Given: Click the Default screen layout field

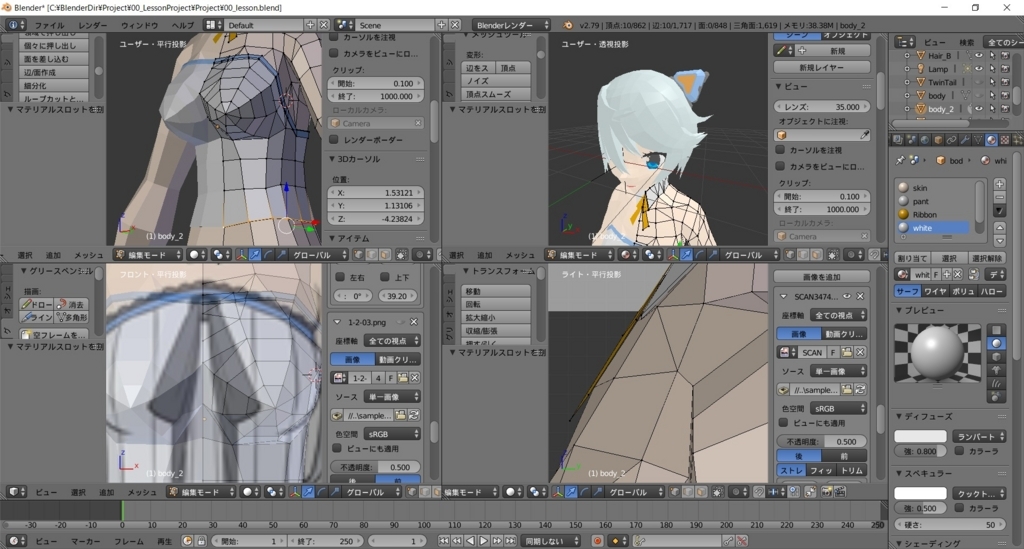Looking at the screenshot, I should pyautogui.click(x=264, y=25).
